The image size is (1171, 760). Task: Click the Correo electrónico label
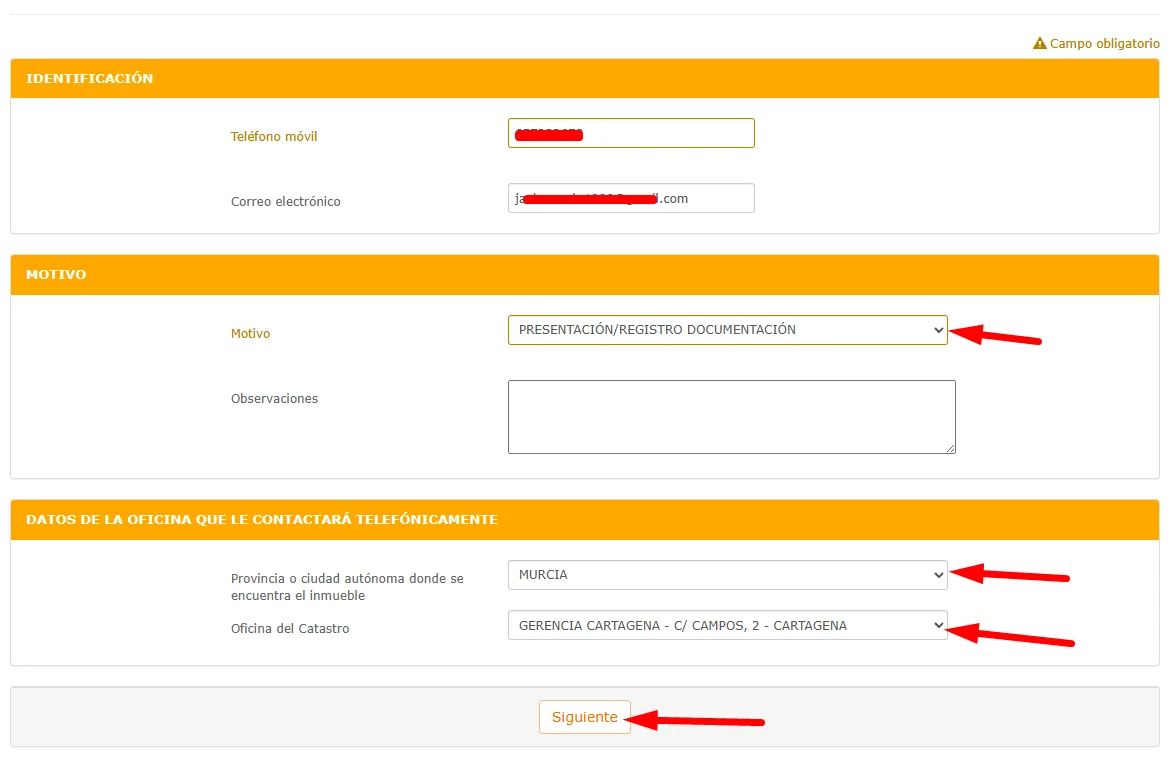pos(285,202)
